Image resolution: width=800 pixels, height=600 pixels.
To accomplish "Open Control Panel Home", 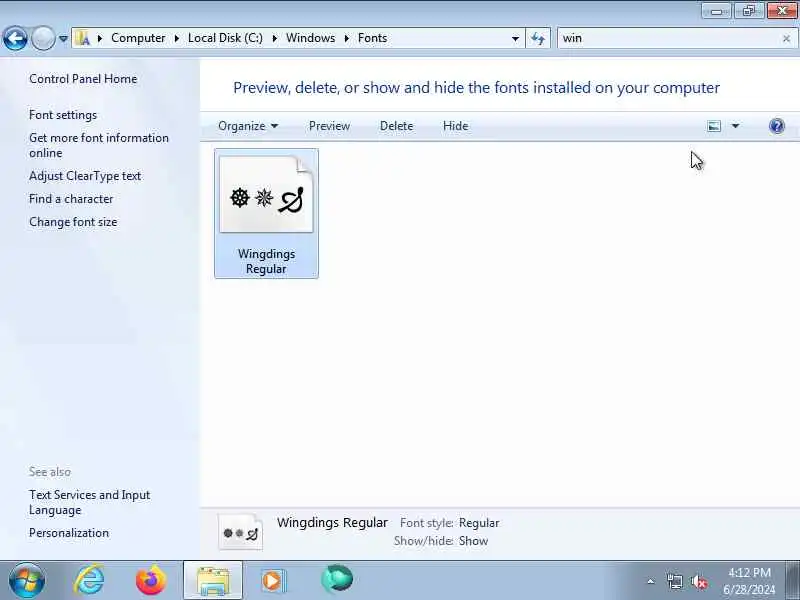I will pyautogui.click(x=83, y=79).
